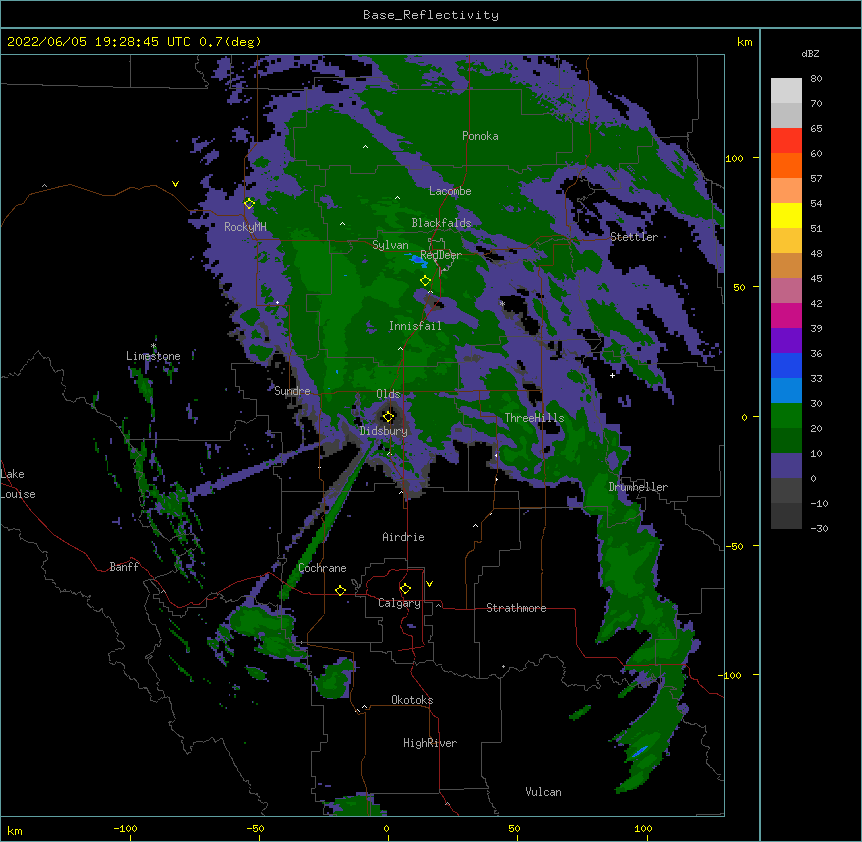Click the Base_Reflectivity title text

pos(431,15)
